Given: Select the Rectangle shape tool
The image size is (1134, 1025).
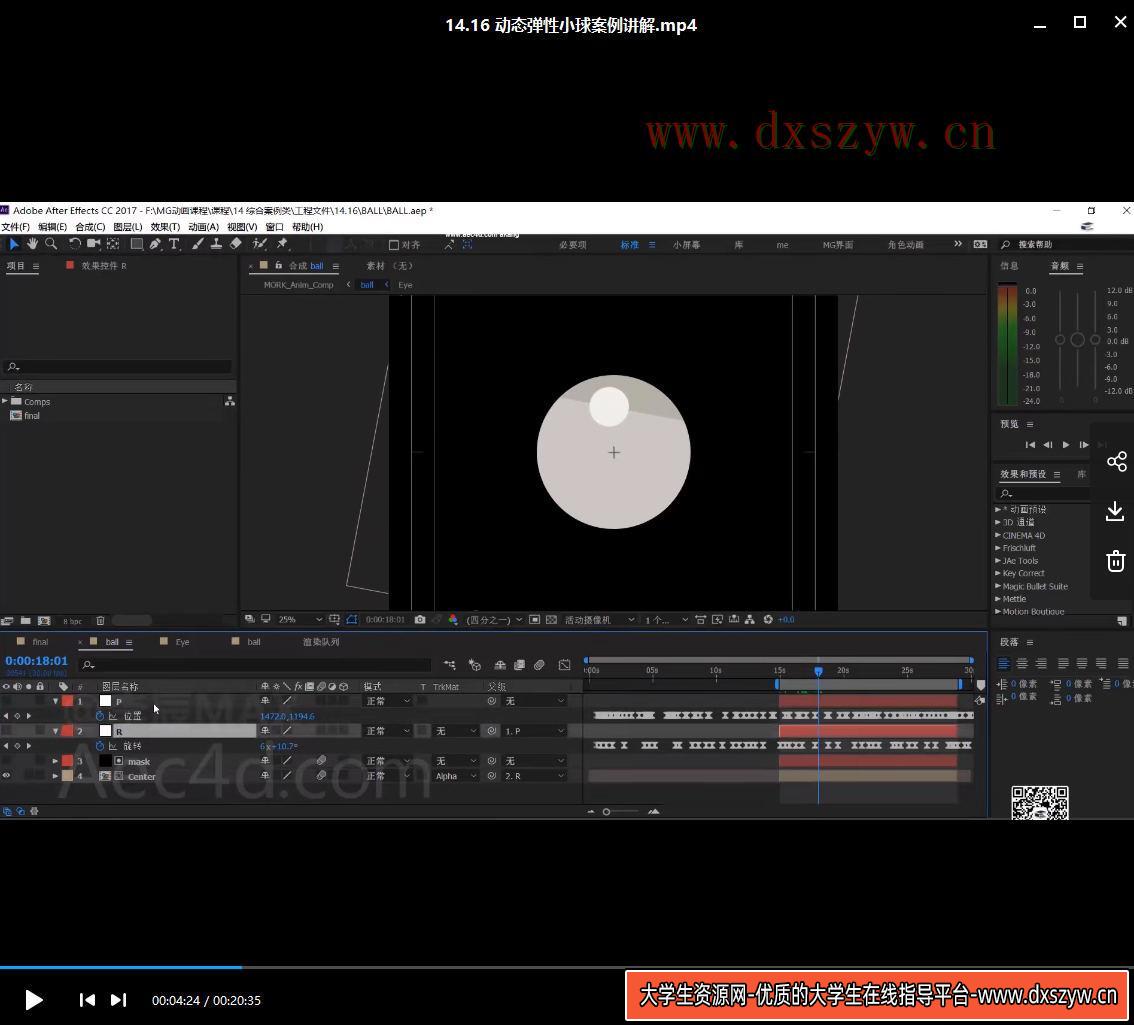Looking at the screenshot, I should coord(136,244).
